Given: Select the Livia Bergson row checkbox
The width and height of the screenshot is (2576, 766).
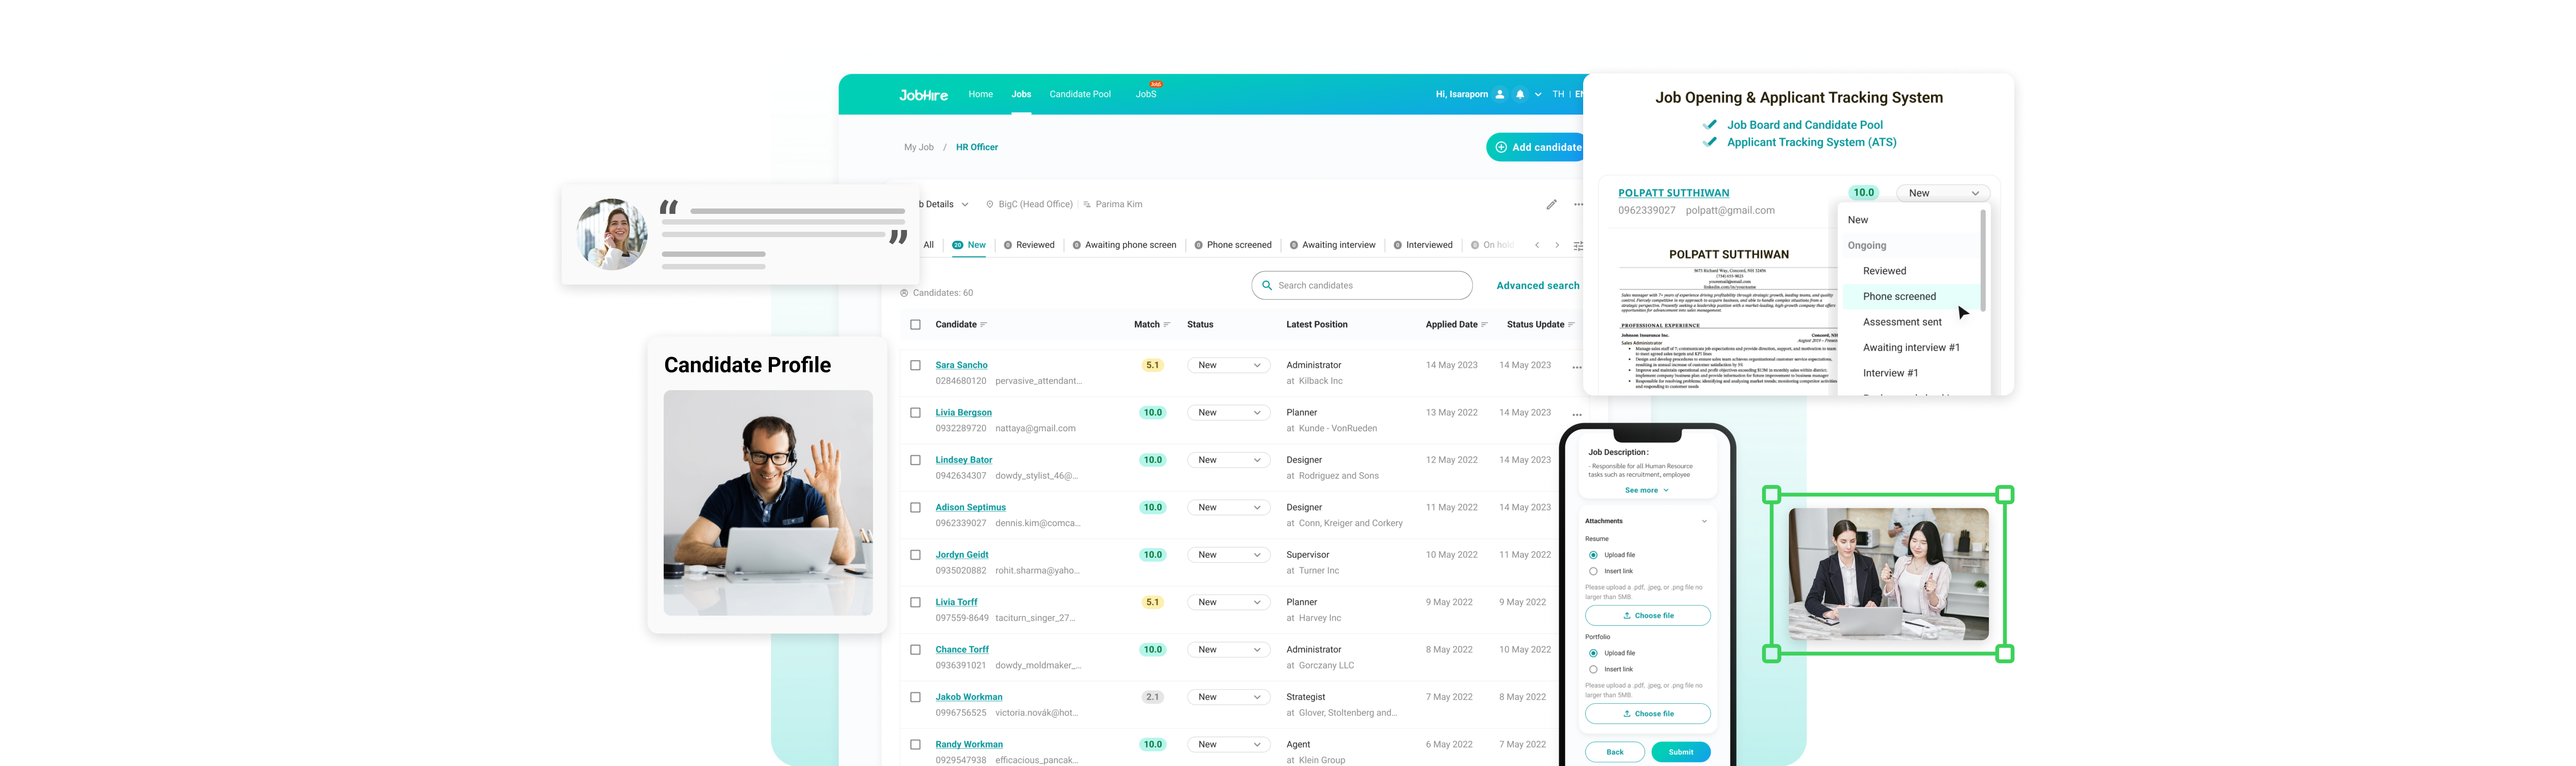Looking at the screenshot, I should coord(915,413).
